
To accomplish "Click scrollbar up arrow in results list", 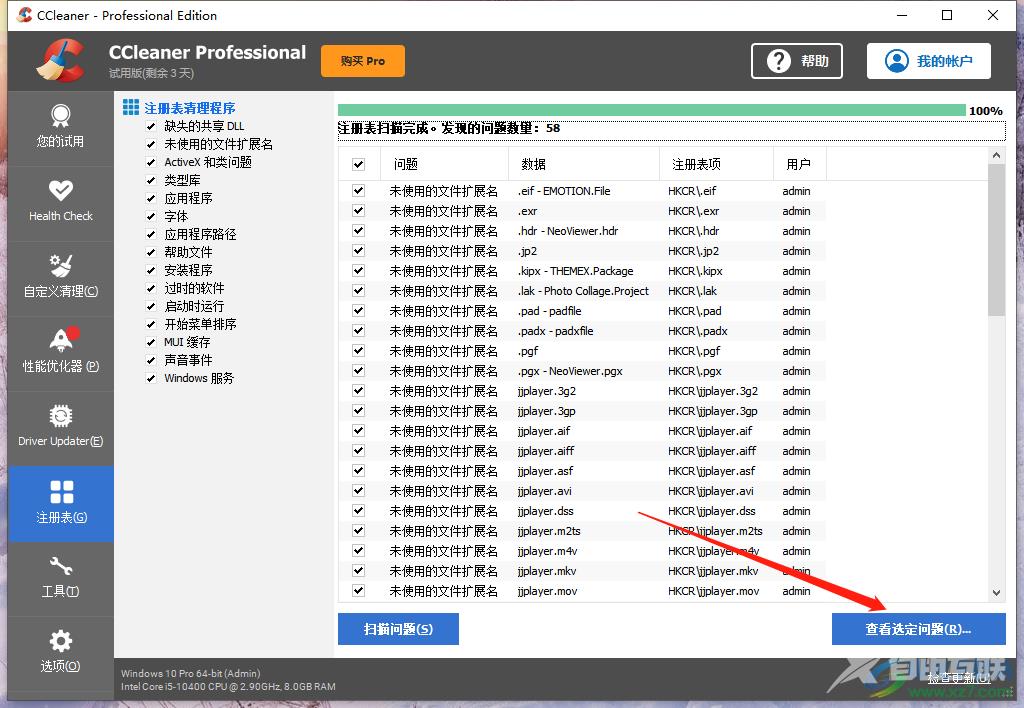I will pyautogui.click(x=996, y=155).
